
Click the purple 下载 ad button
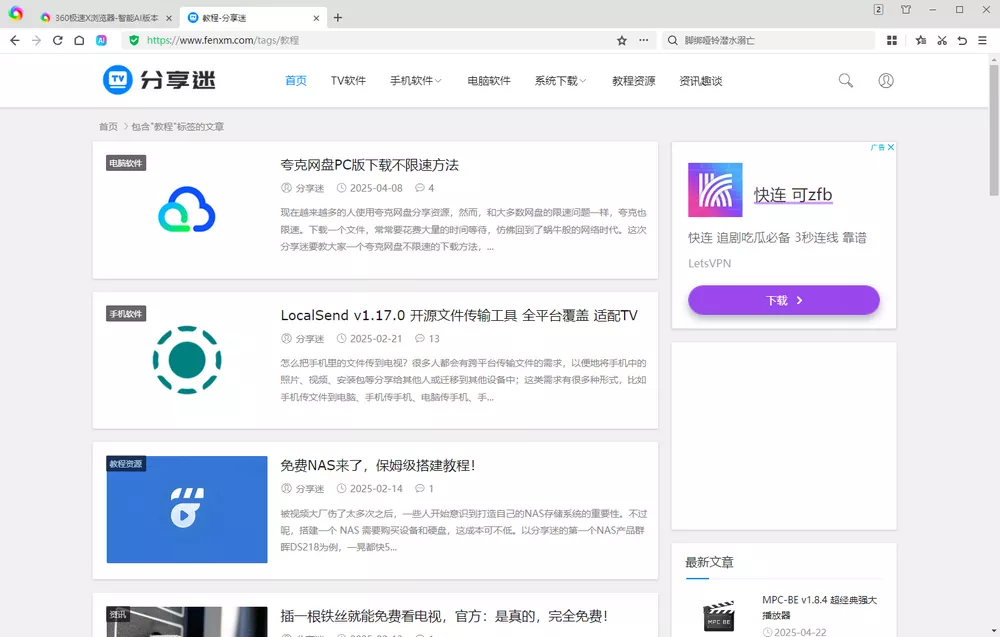click(783, 300)
